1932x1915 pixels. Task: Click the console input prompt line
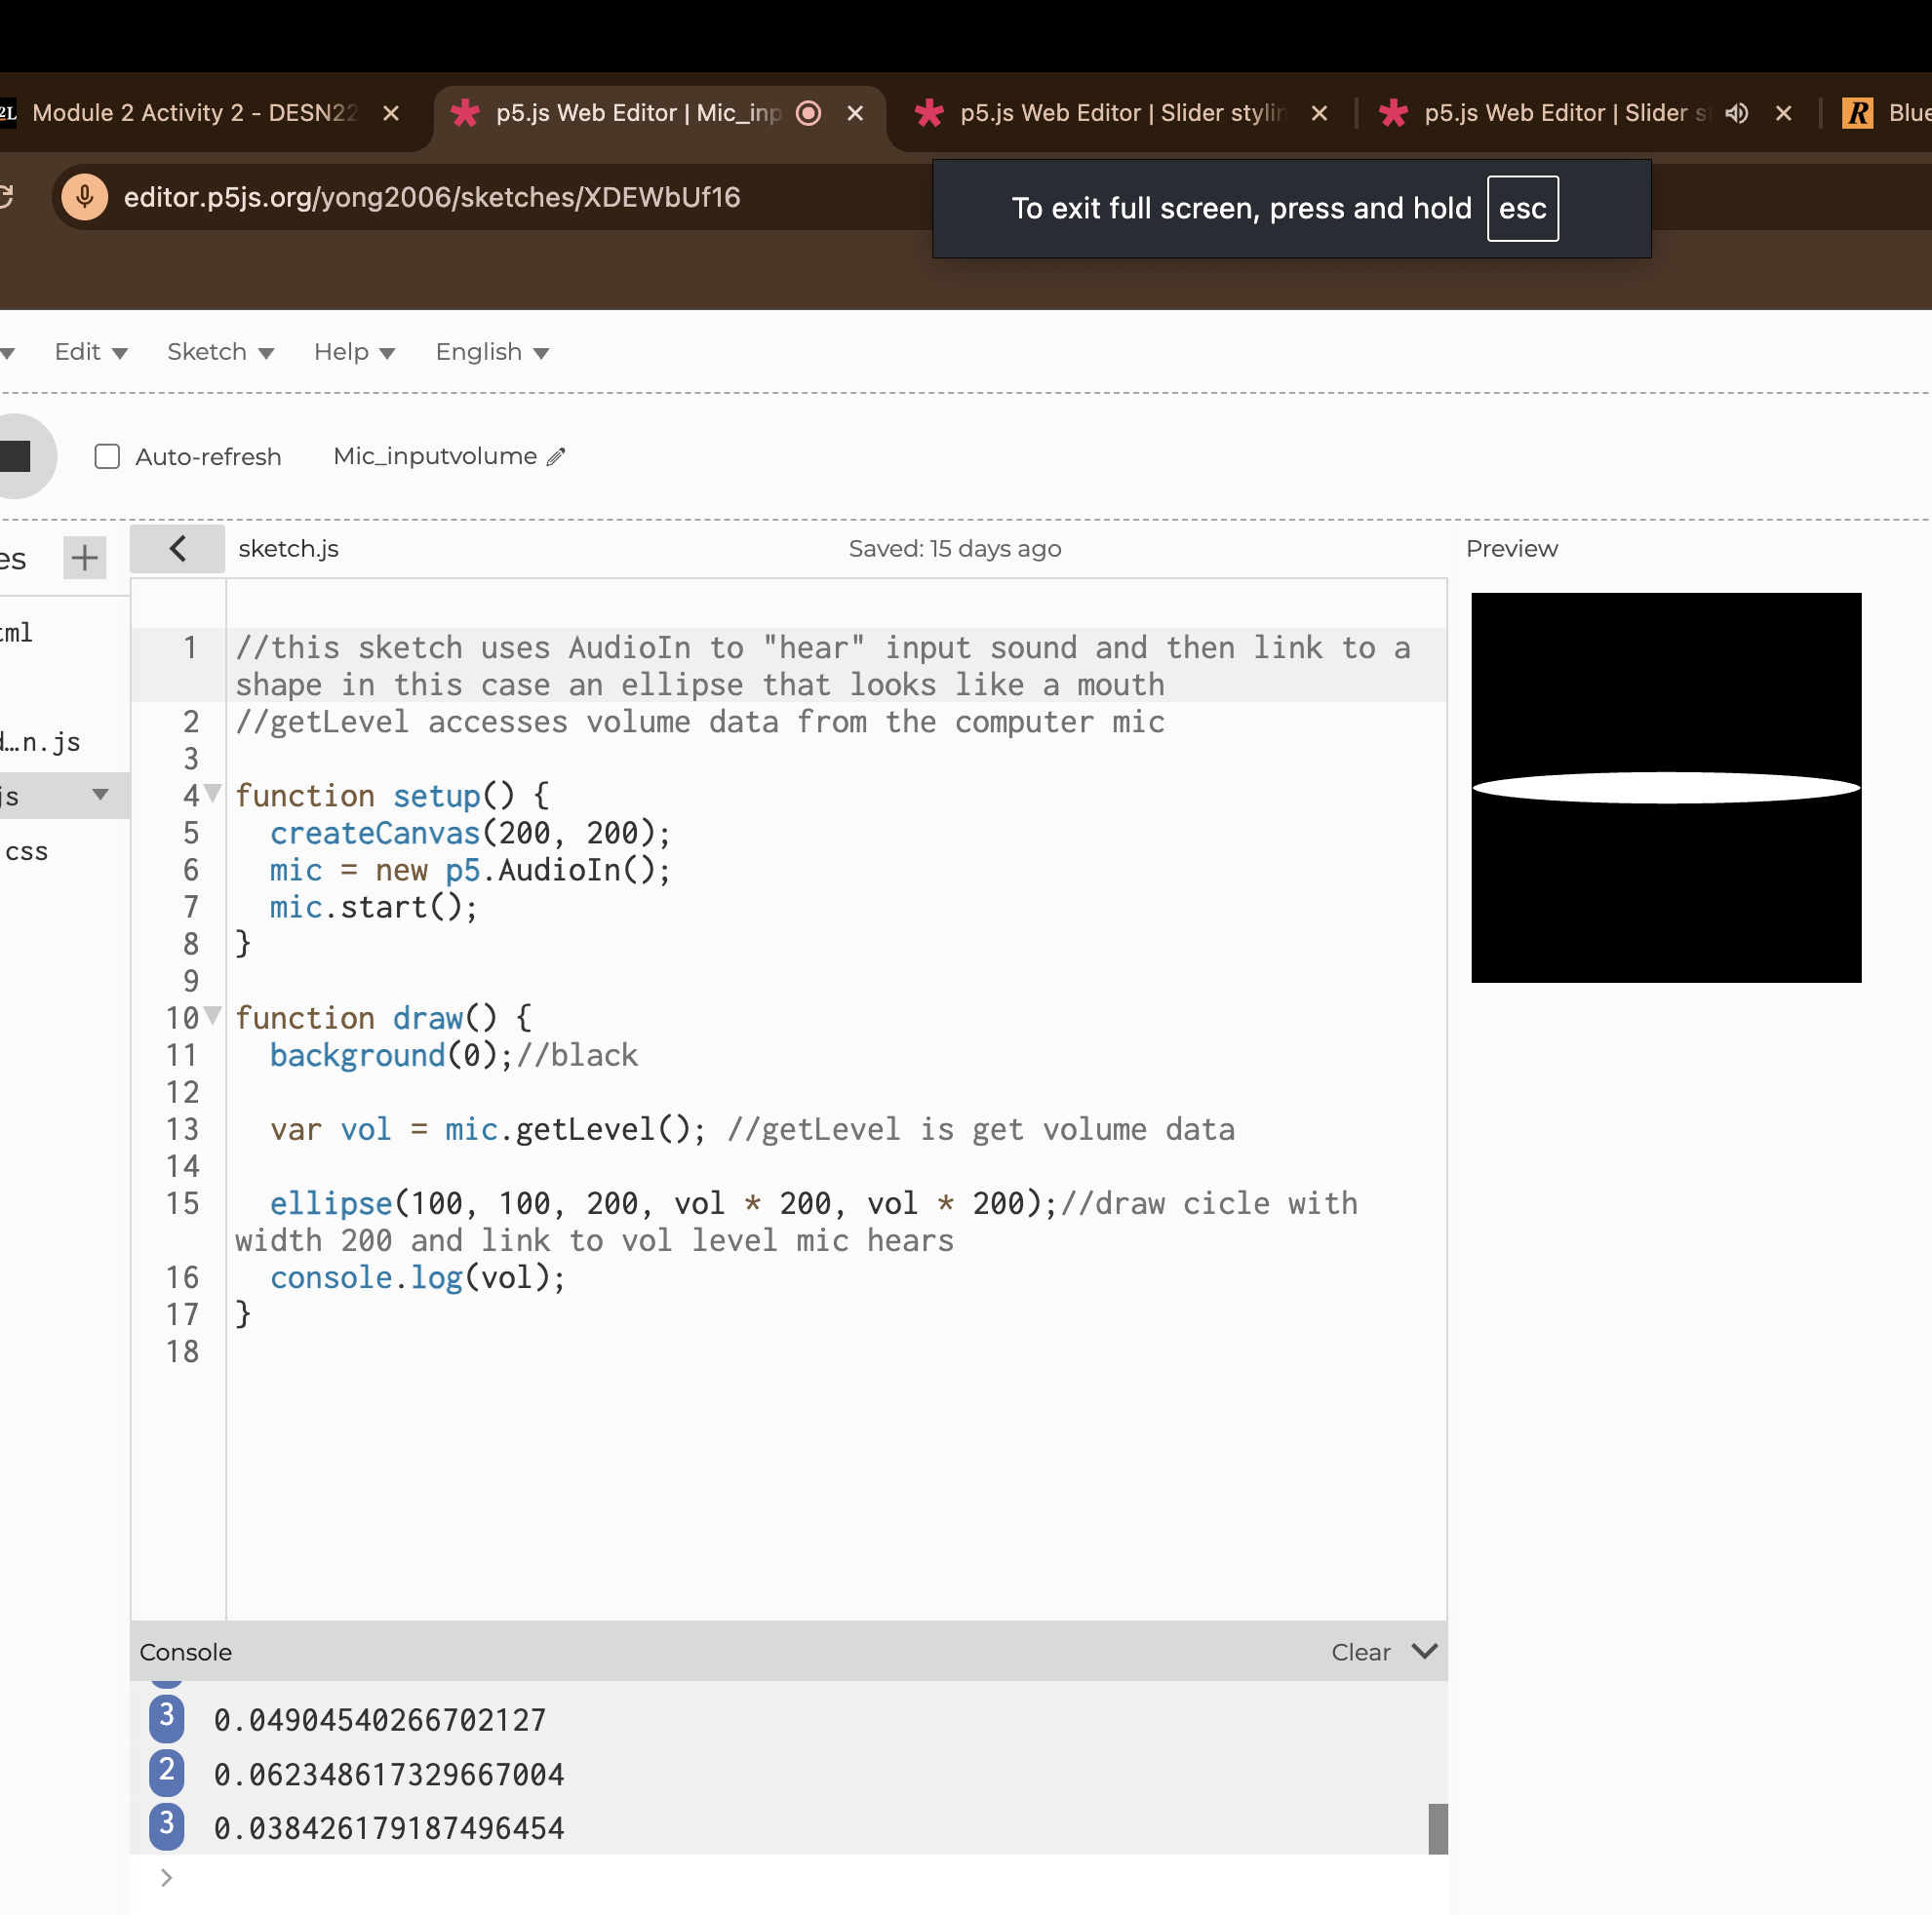point(789,1878)
